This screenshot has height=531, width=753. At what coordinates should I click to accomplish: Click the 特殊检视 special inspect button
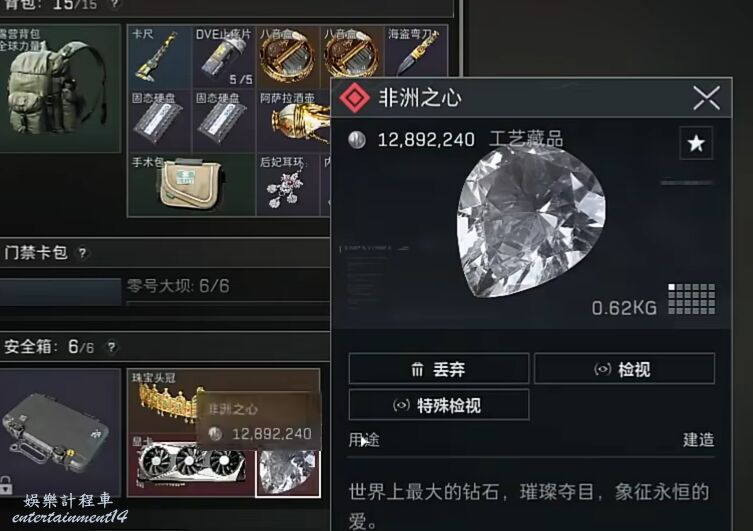(x=438, y=405)
